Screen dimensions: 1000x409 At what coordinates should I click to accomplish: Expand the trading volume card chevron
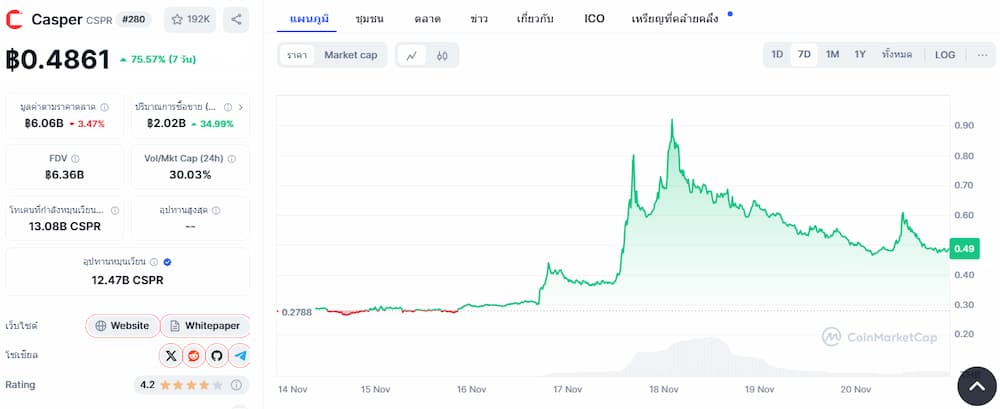(x=242, y=107)
